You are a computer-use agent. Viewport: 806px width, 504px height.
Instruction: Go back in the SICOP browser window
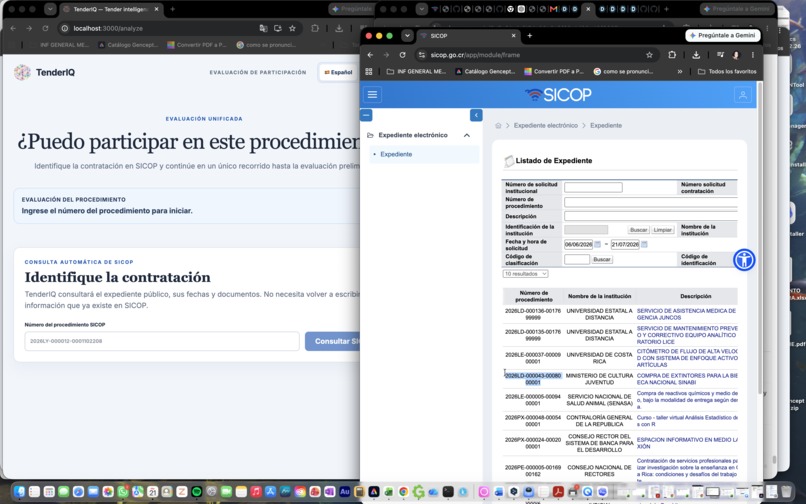370,55
